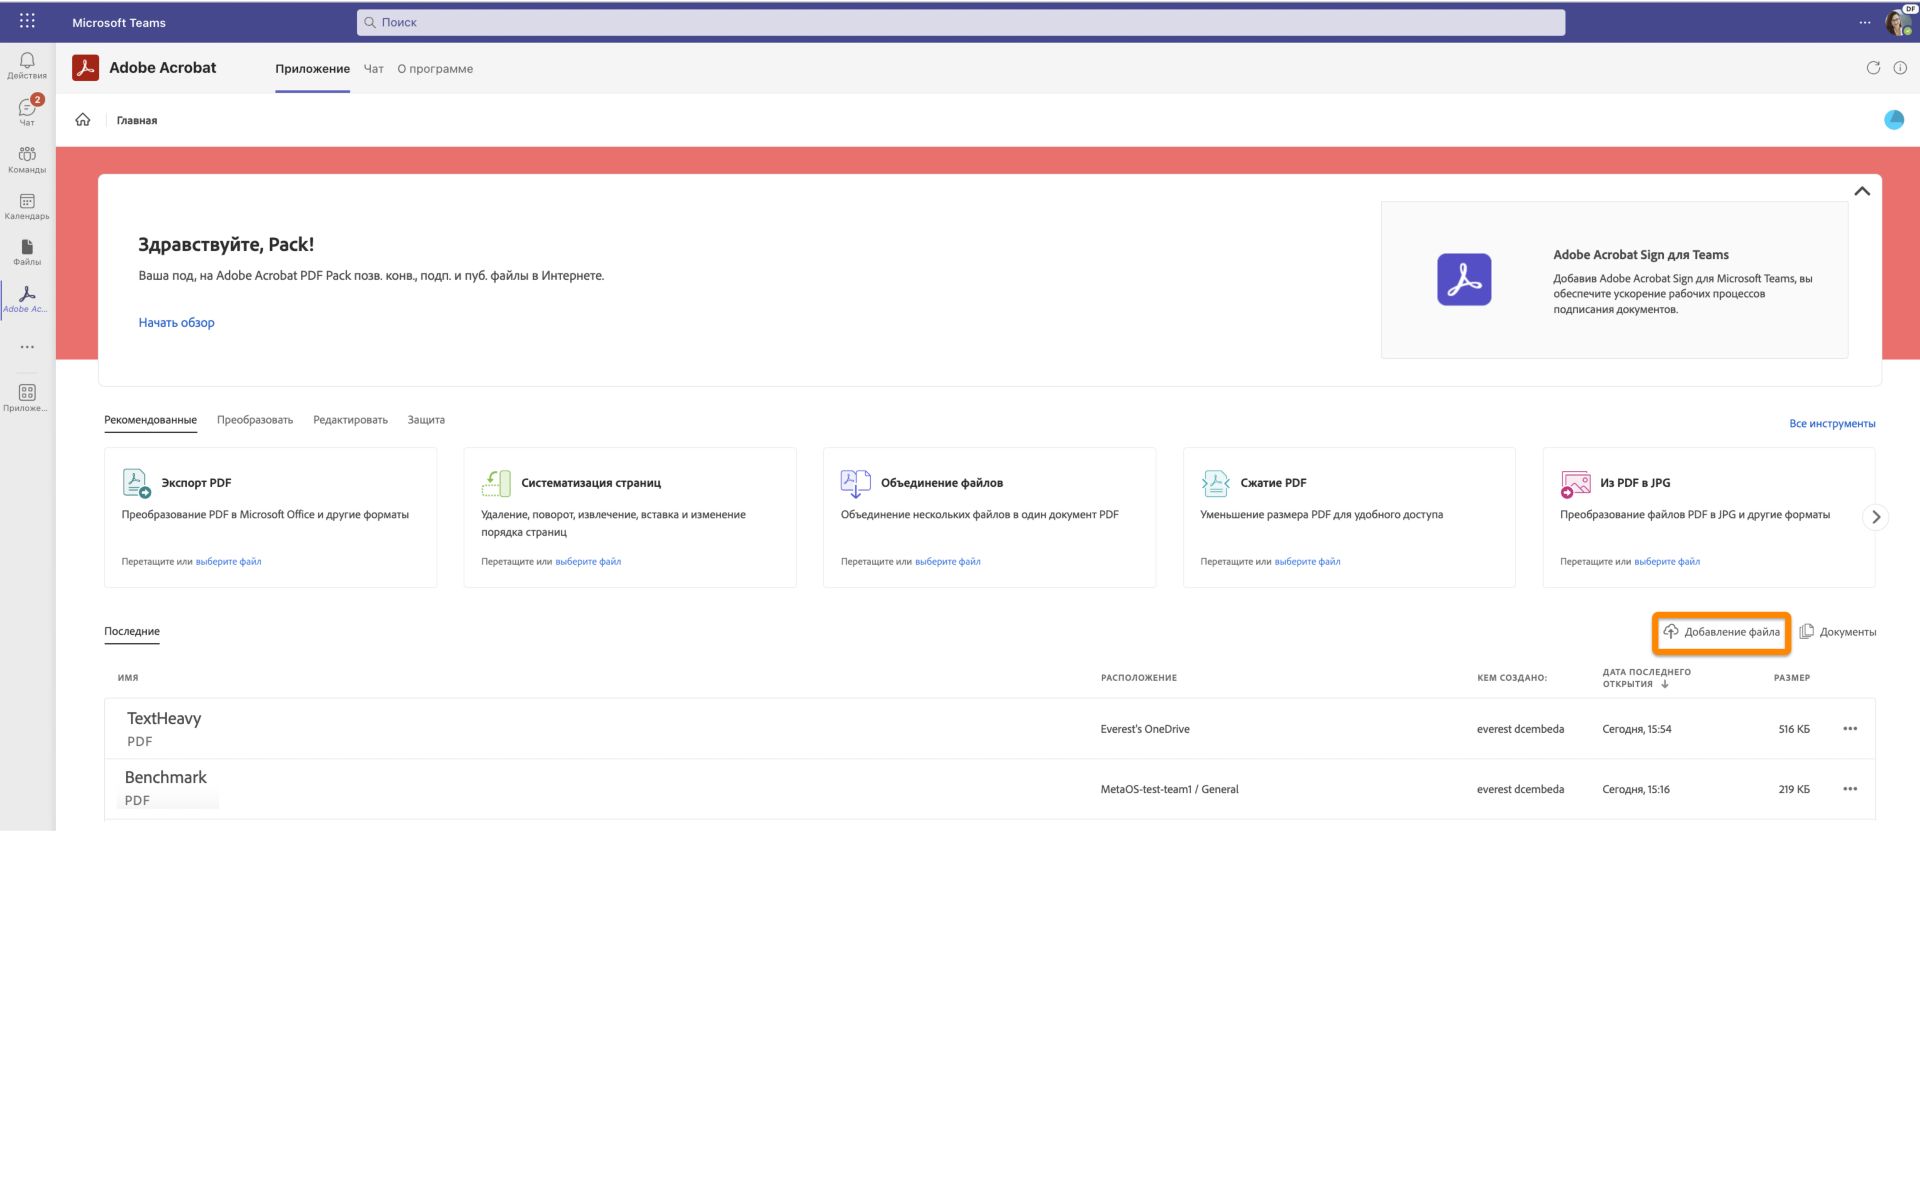
Task: Click the MetaOS-test-team1 / General location cell
Action: tap(1169, 789)
